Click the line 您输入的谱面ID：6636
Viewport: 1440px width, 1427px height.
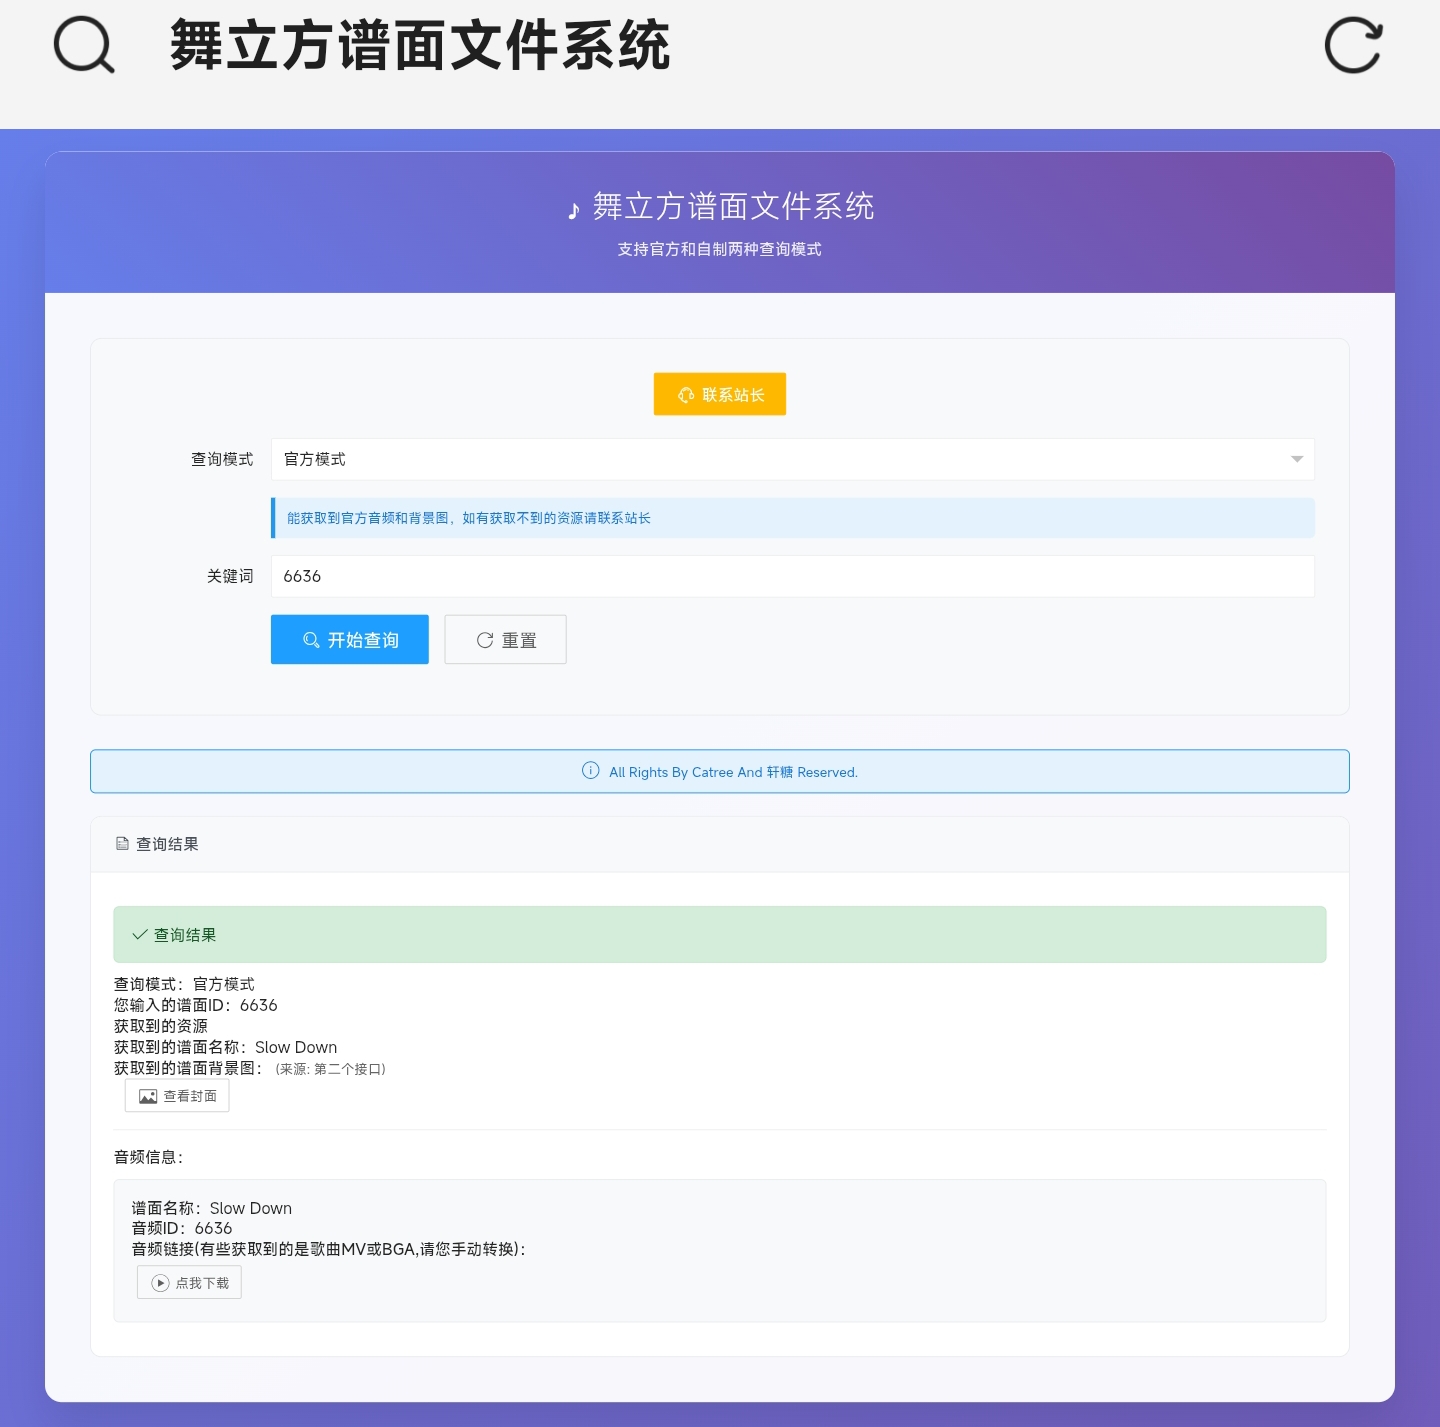click(196, 1005)
